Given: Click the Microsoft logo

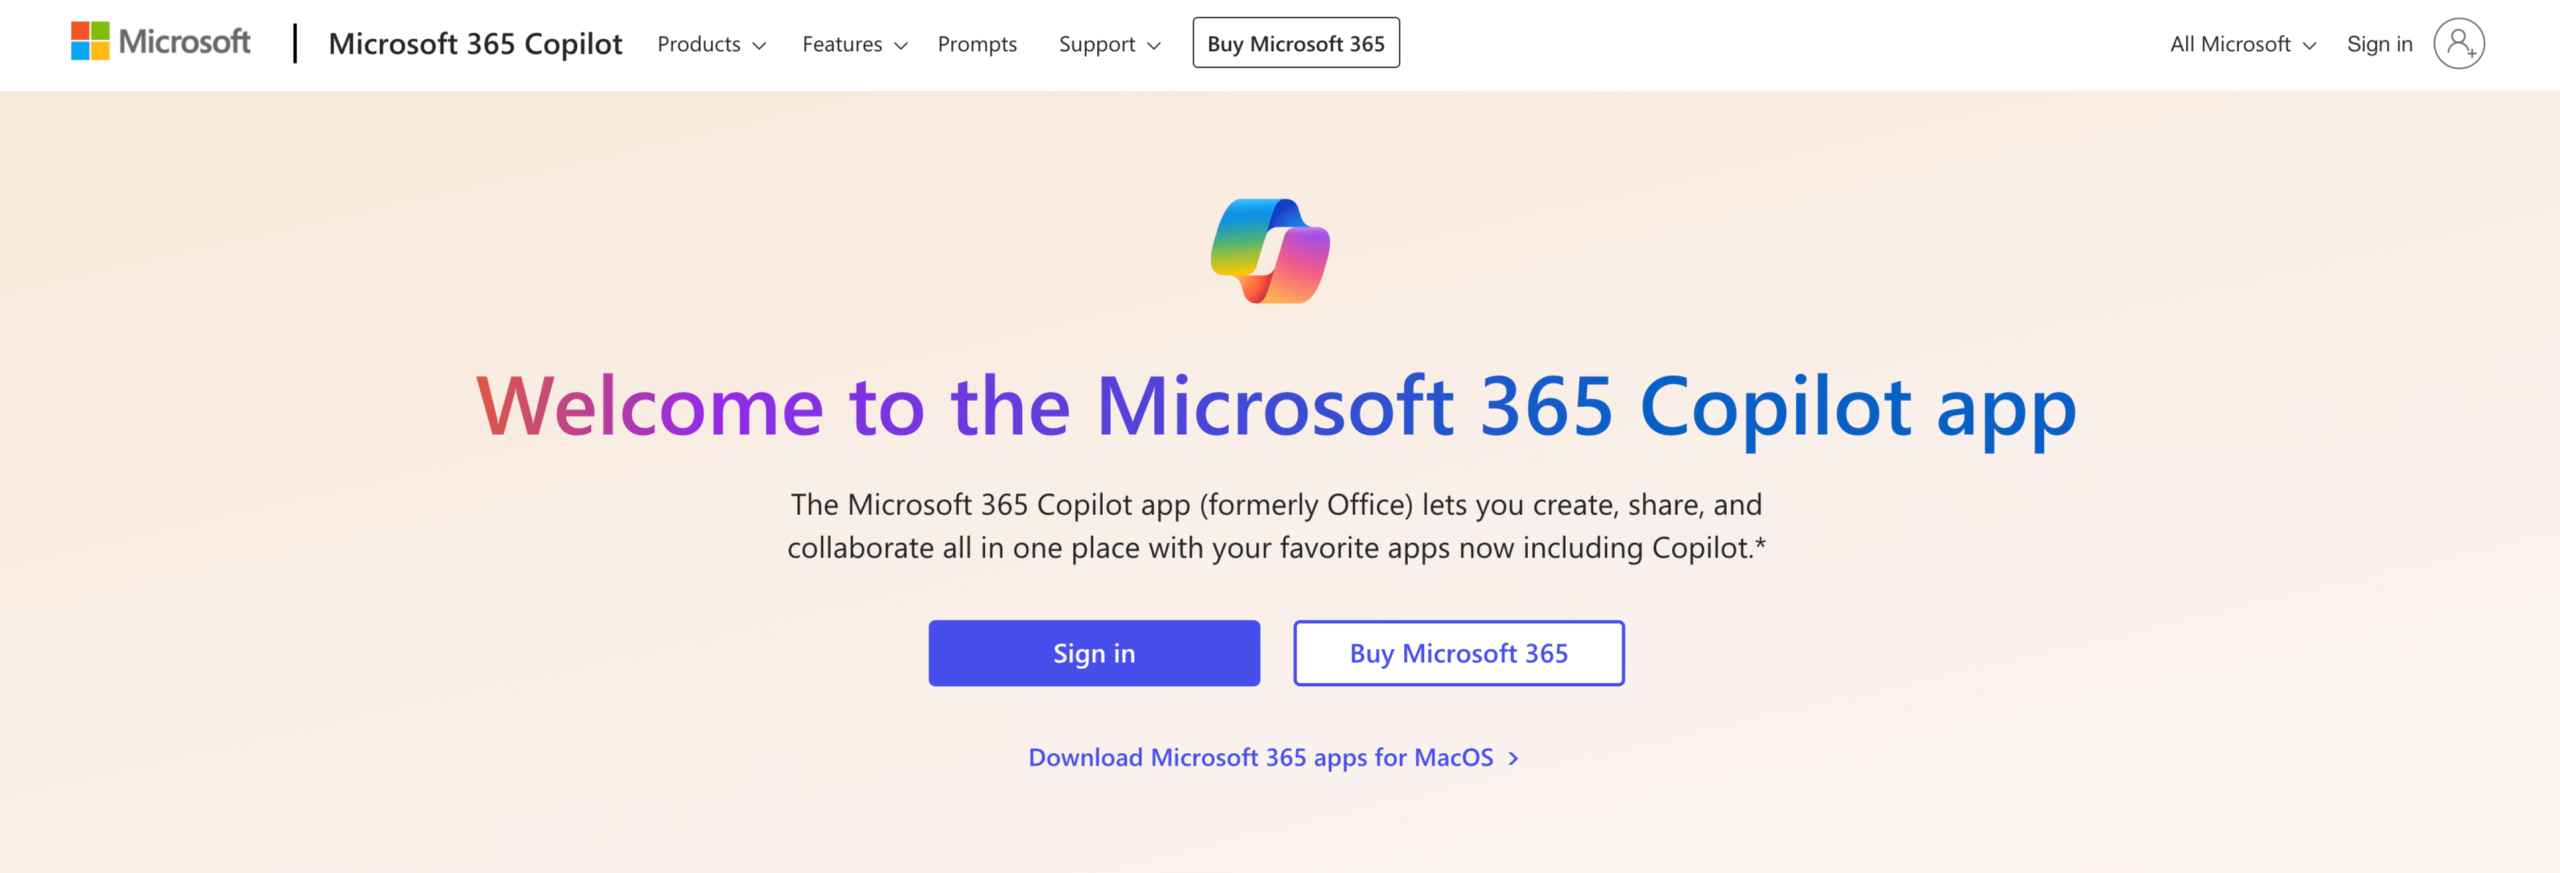Looking at the screenshot, I should tap(160, 42).
